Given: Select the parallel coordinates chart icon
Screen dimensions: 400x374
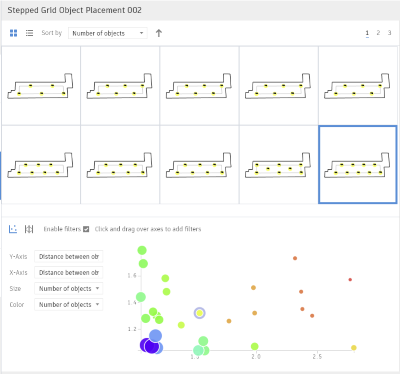Looking at the screenshot, I should [x=29, y=229].
